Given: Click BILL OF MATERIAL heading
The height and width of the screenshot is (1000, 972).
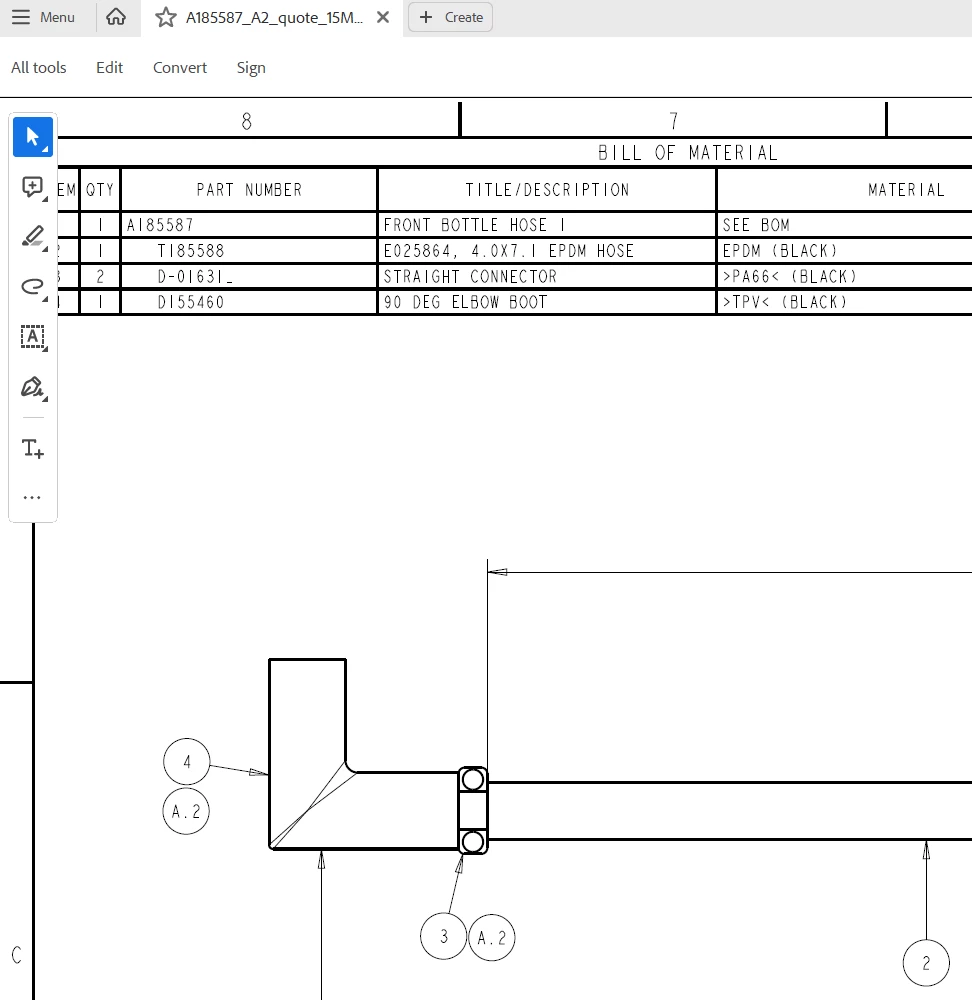Looking at the screenshot, I should coord(688,152).
